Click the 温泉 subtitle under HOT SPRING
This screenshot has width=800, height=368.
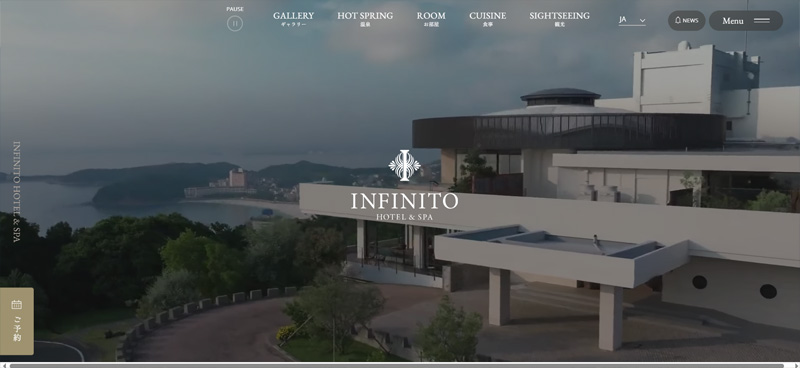[x=365, y=24]
